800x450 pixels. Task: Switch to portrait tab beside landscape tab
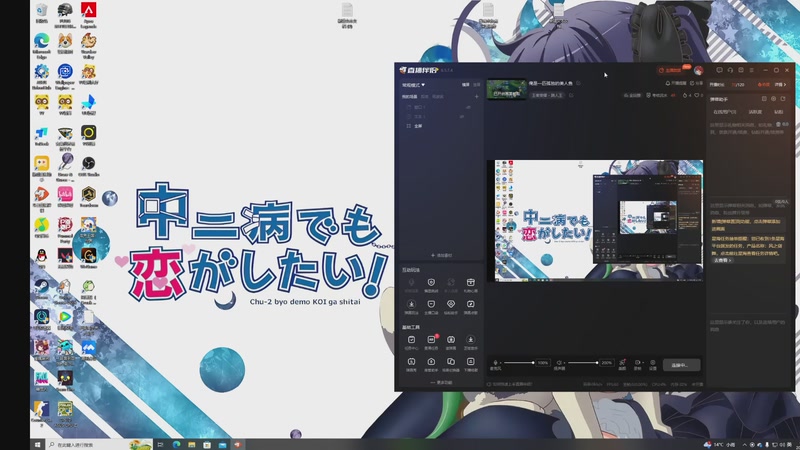coord(477,85)
